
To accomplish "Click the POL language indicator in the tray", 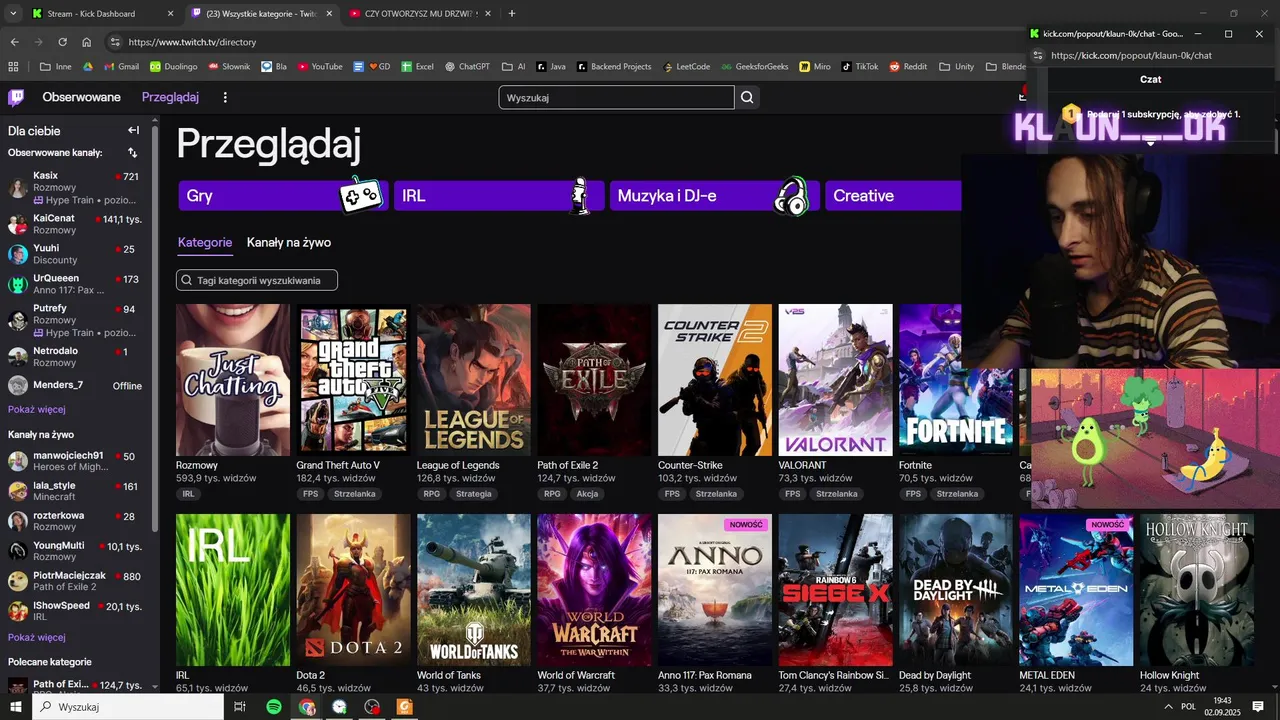I will [1189, 707].
